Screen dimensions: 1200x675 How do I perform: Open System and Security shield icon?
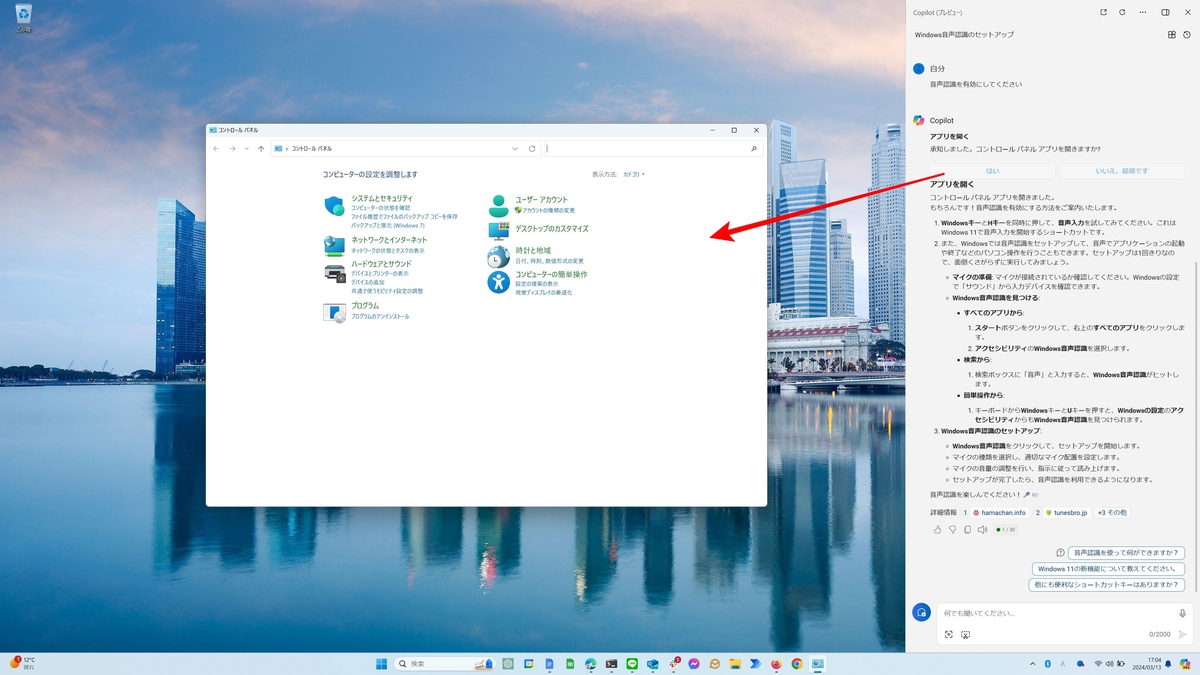pyautogui.click(x=334, y=206)
